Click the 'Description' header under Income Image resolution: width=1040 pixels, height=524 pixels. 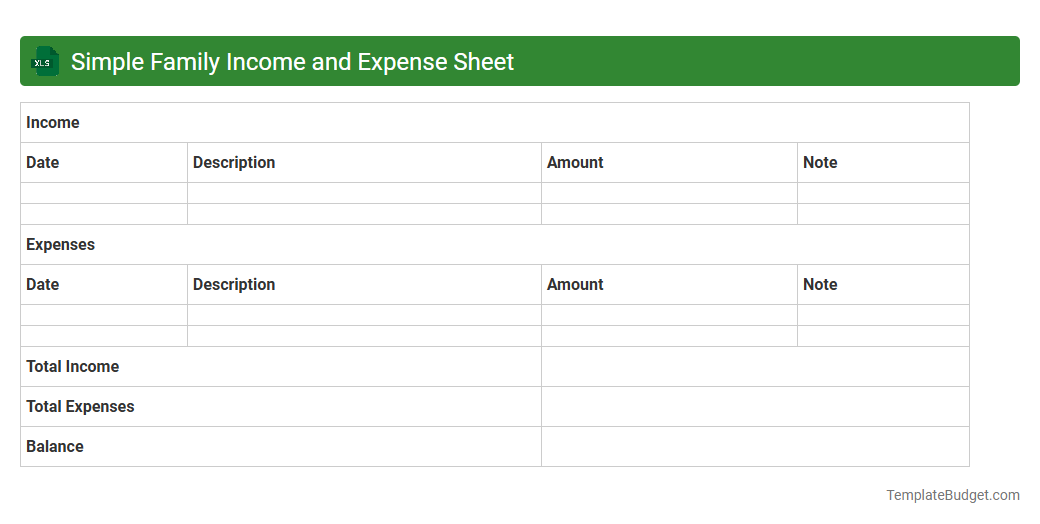364,163
